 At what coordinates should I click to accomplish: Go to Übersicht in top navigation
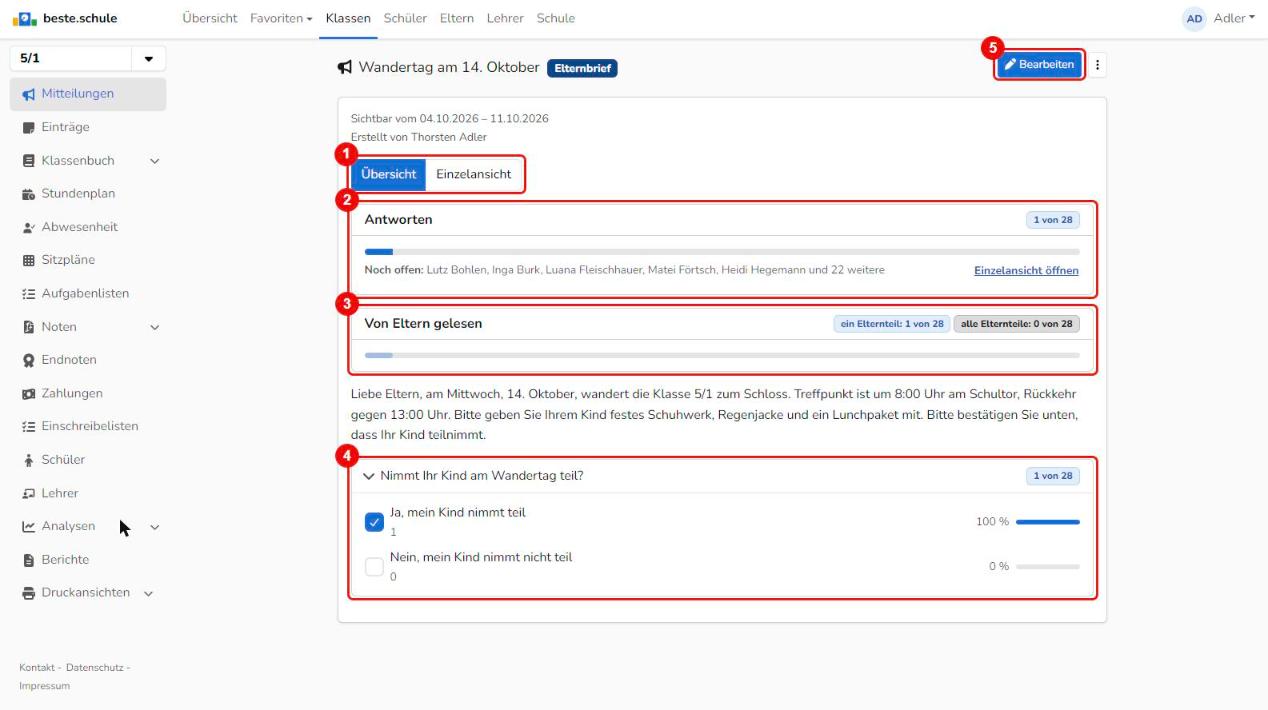[x=210, y=18]
